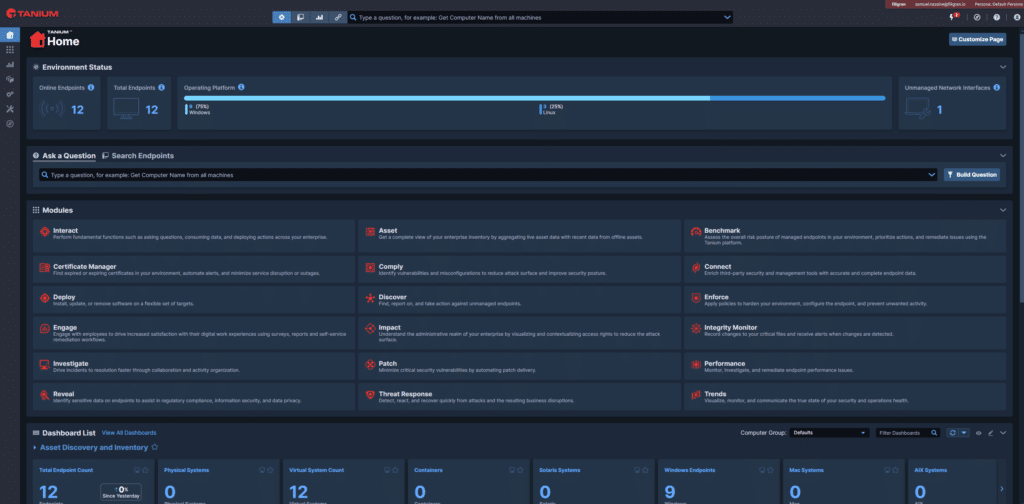Open the modules grid icon in sidebar
Viewport: 1024px width, 504px height.
(x=10, y=49)
